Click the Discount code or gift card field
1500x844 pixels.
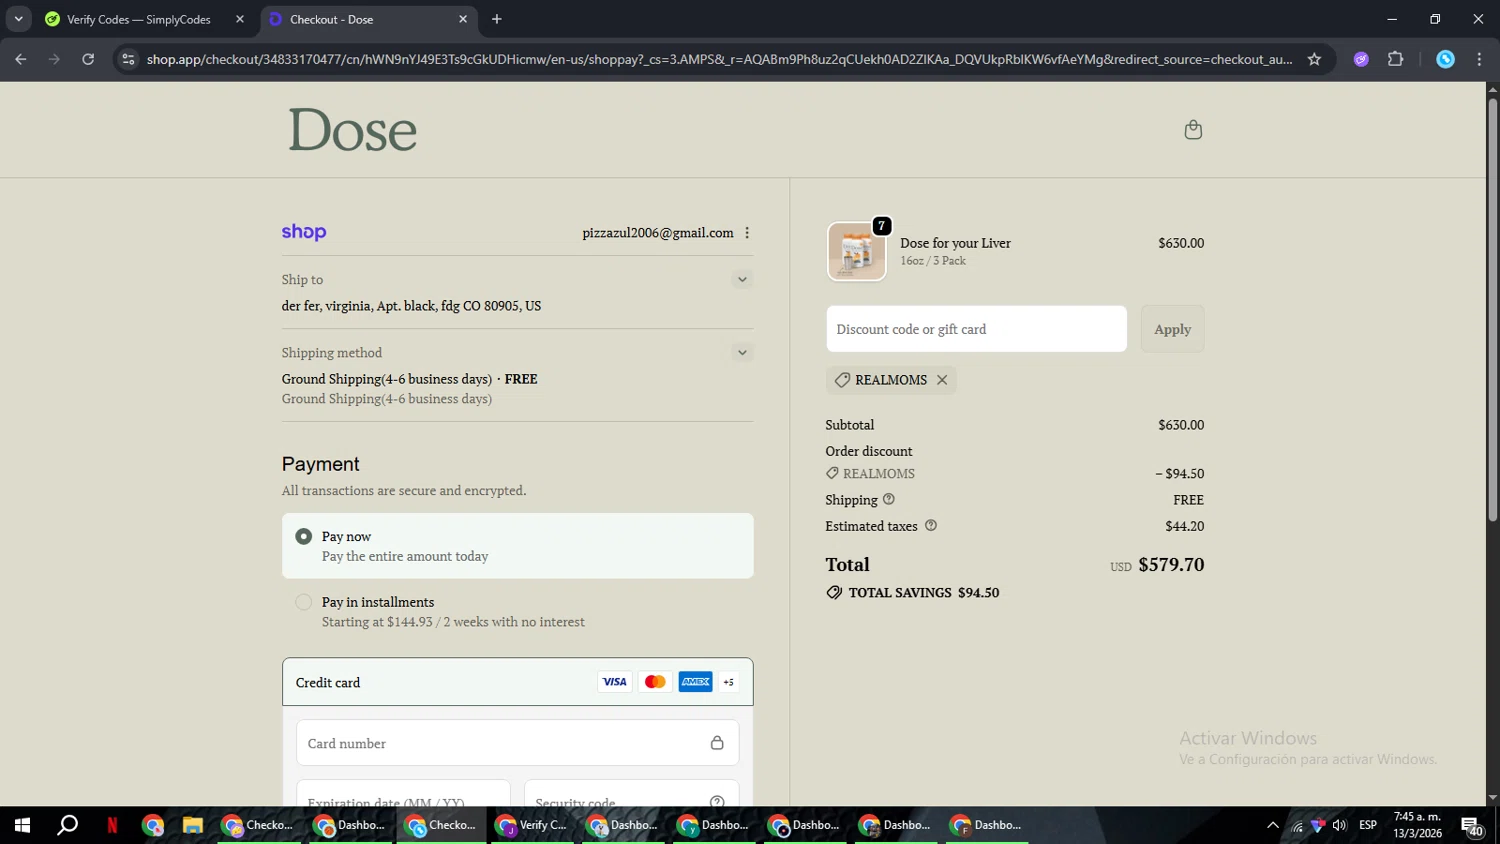(x=975, y=329)
